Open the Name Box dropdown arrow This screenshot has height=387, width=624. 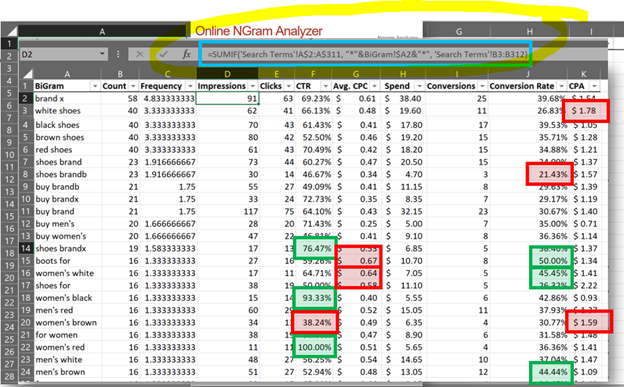[102, 54]
